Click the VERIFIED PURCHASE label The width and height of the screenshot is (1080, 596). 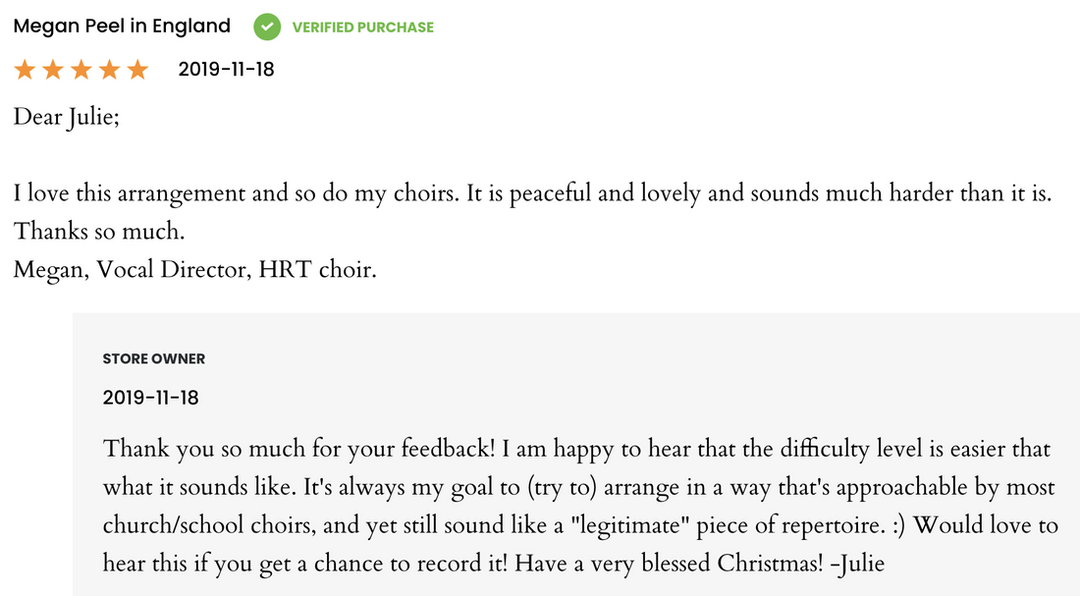(363, 28)
